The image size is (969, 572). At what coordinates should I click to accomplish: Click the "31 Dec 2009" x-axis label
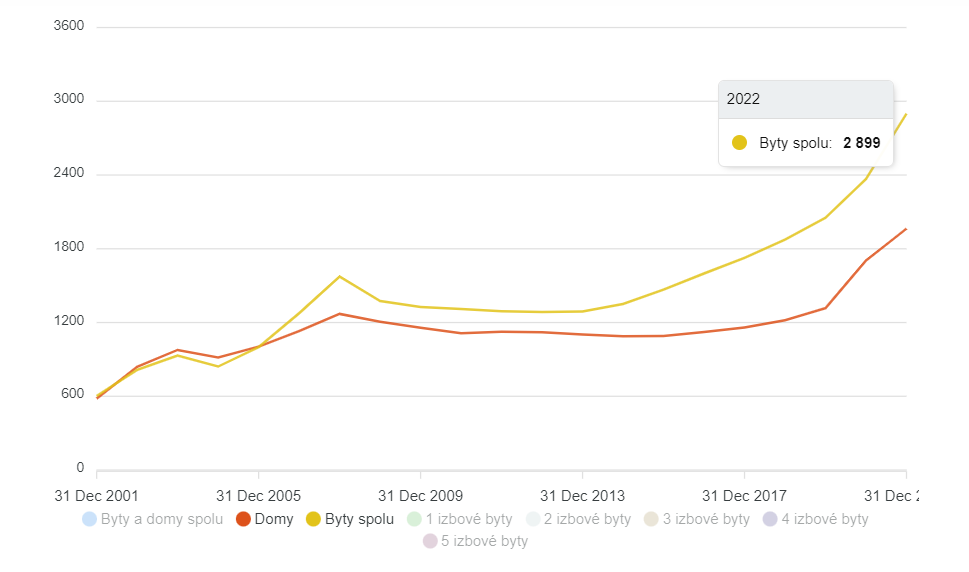[421, 495]
